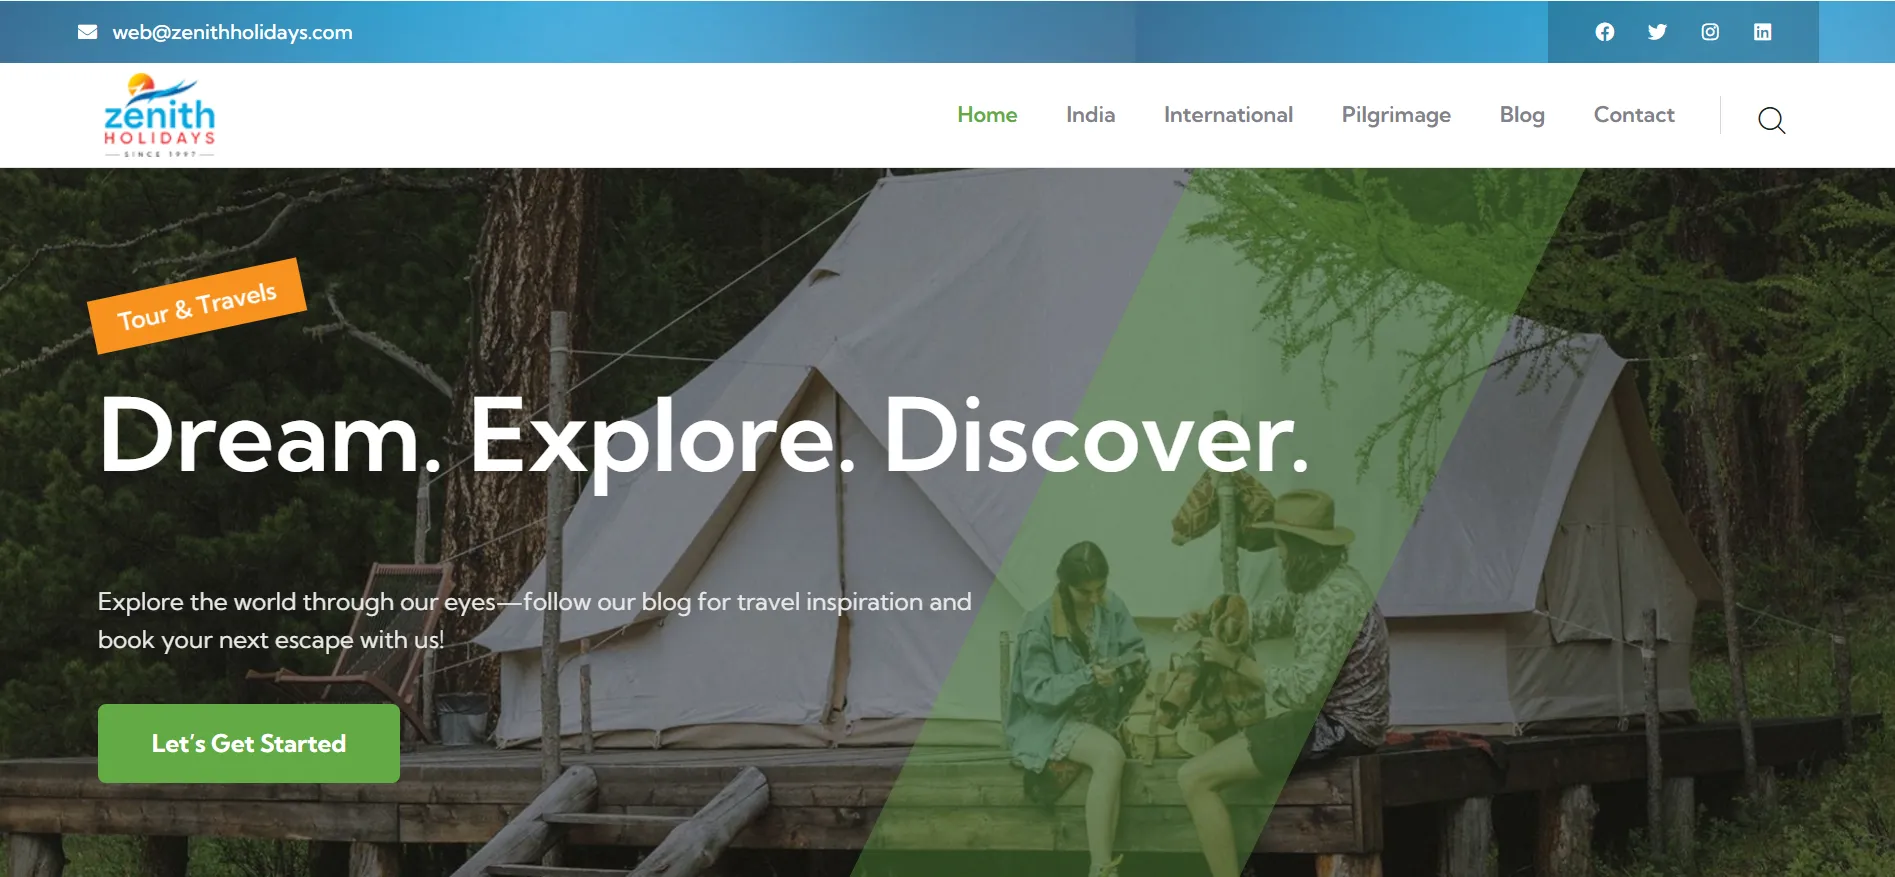1895x877 pixels.
Task: Click the Explore the world paragraph text
Action: 535,620
